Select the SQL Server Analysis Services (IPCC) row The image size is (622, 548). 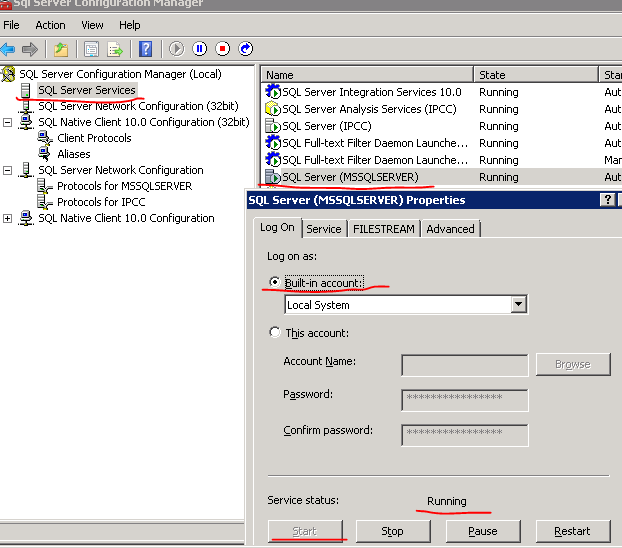[x=441, y=109]
